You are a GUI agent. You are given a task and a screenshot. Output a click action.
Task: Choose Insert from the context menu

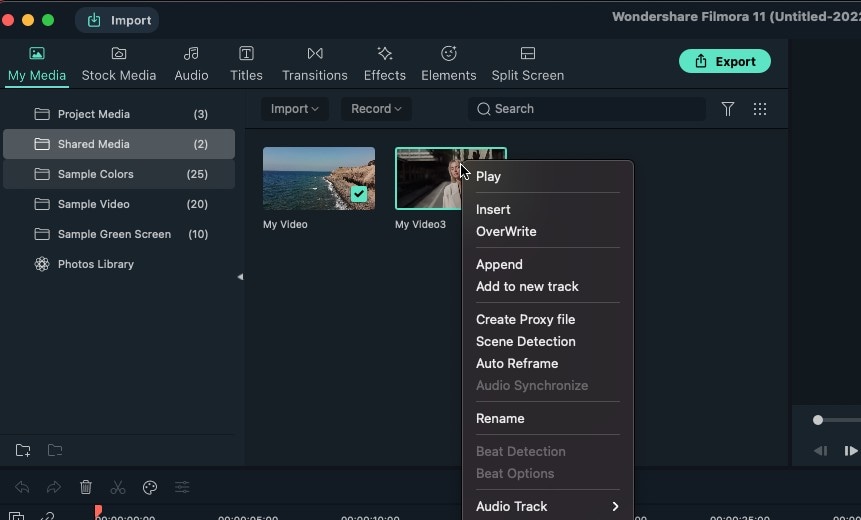tap(493, 209)
